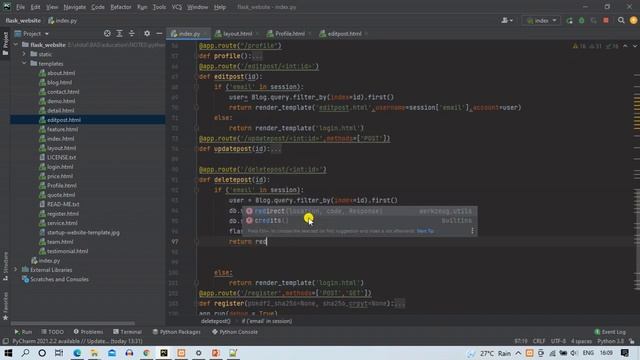
Task: Click the Project vertical side tab
Action: pyautogui.click(x=5, y=43)
